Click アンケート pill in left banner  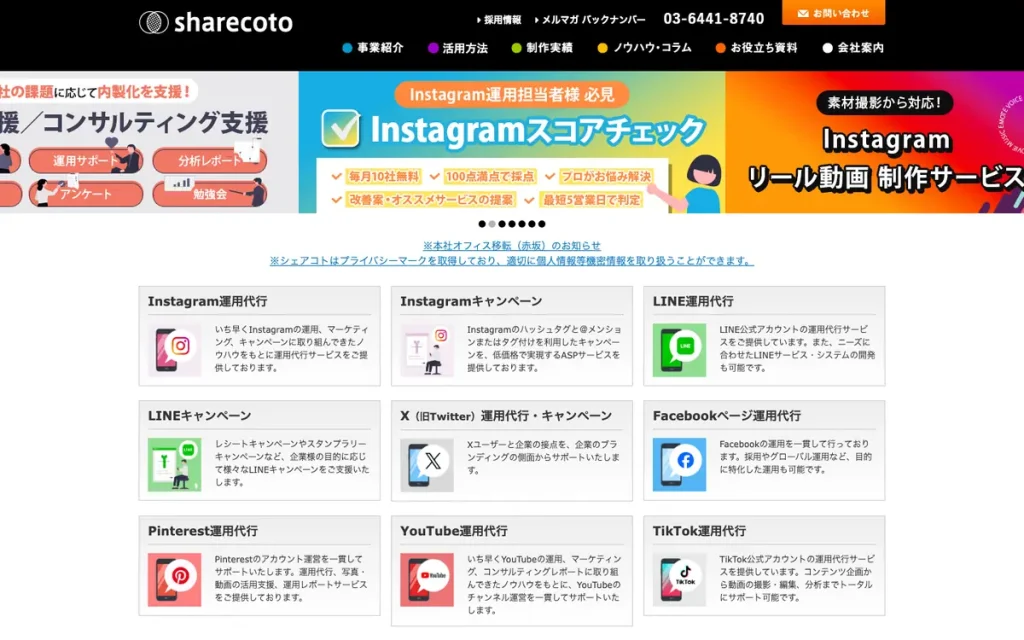point(86,194)
